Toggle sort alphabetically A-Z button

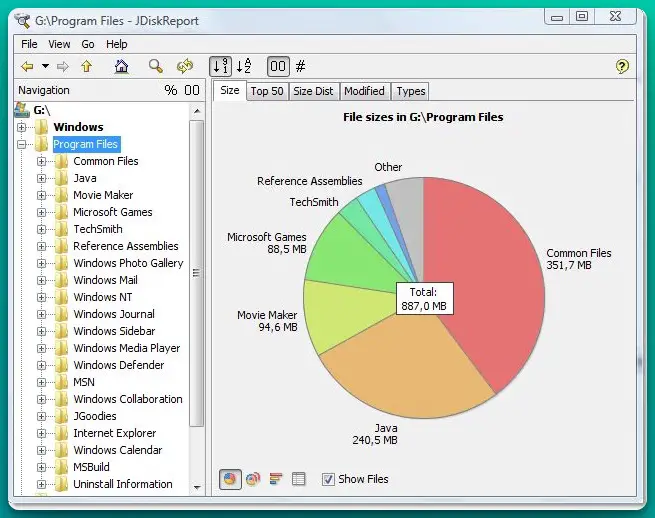244,66
